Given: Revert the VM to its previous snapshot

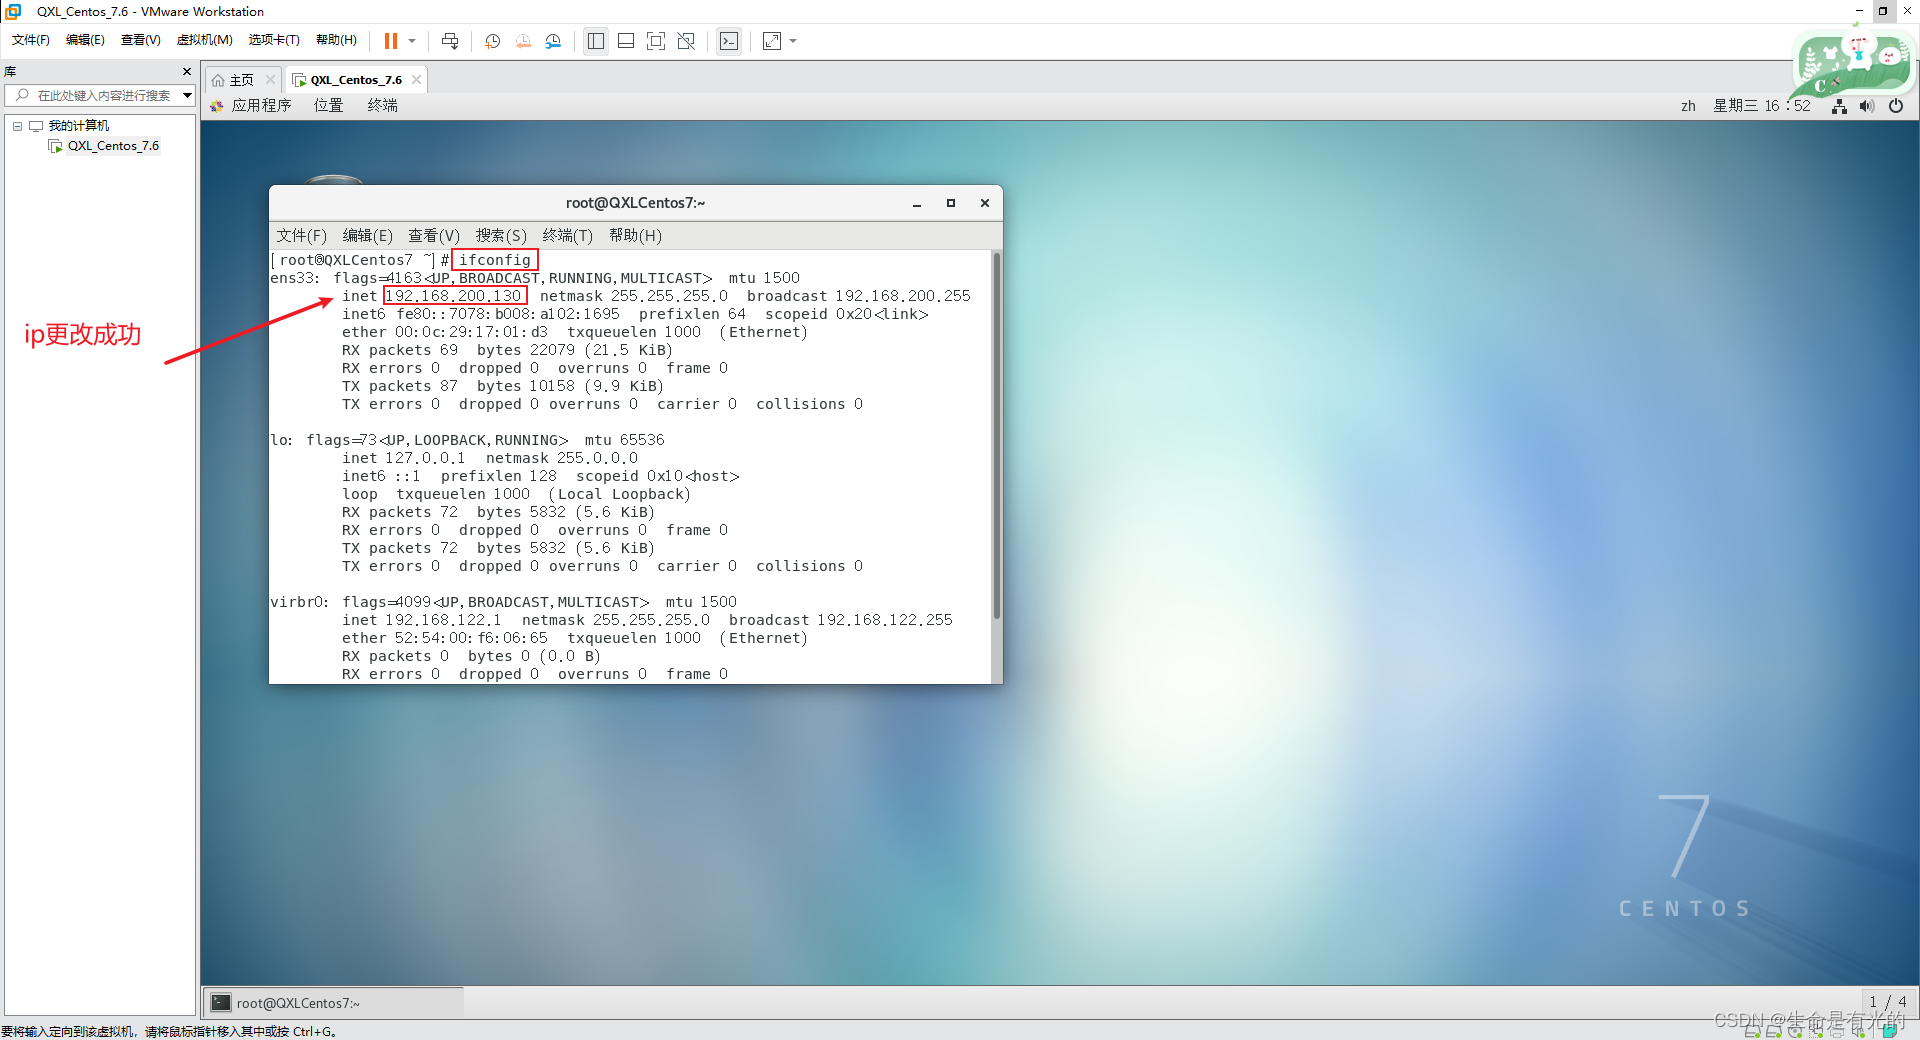Looking at the screenshot, I should pos(523,41).
